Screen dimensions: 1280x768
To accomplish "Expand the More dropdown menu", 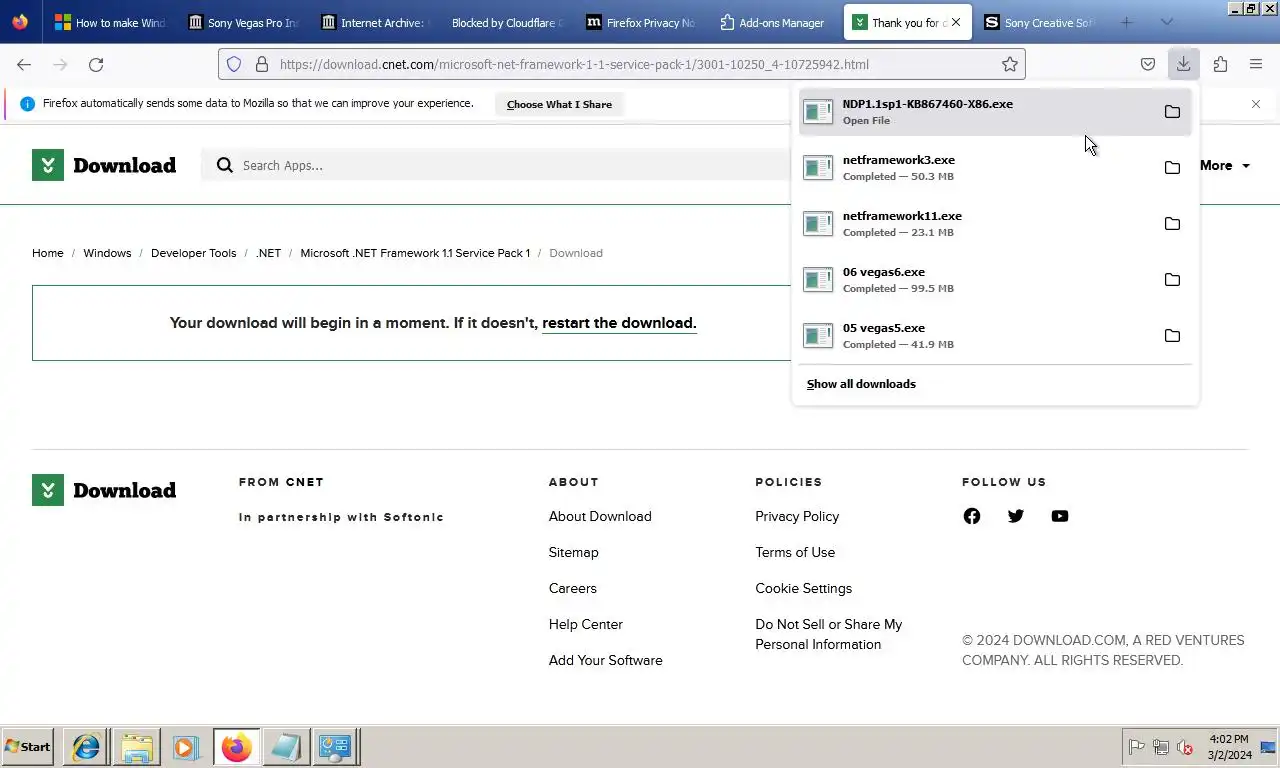I will point(1225,165).
